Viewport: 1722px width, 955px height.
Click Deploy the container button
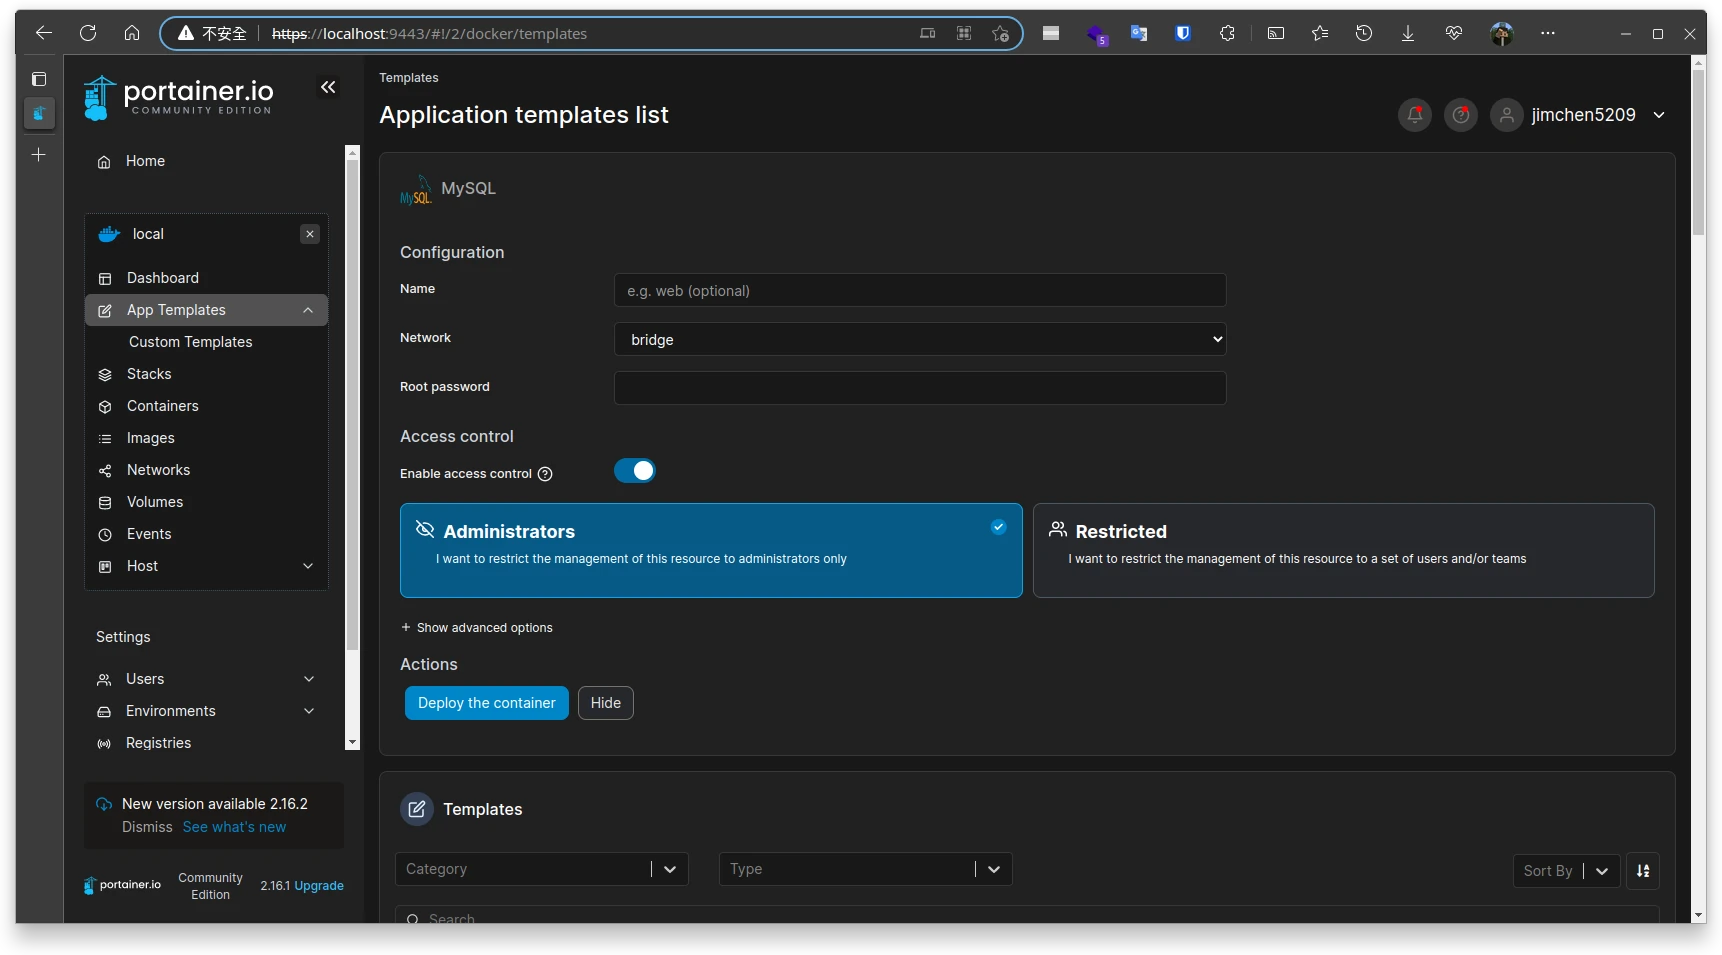pyautogui.click(x=486, y=703)
